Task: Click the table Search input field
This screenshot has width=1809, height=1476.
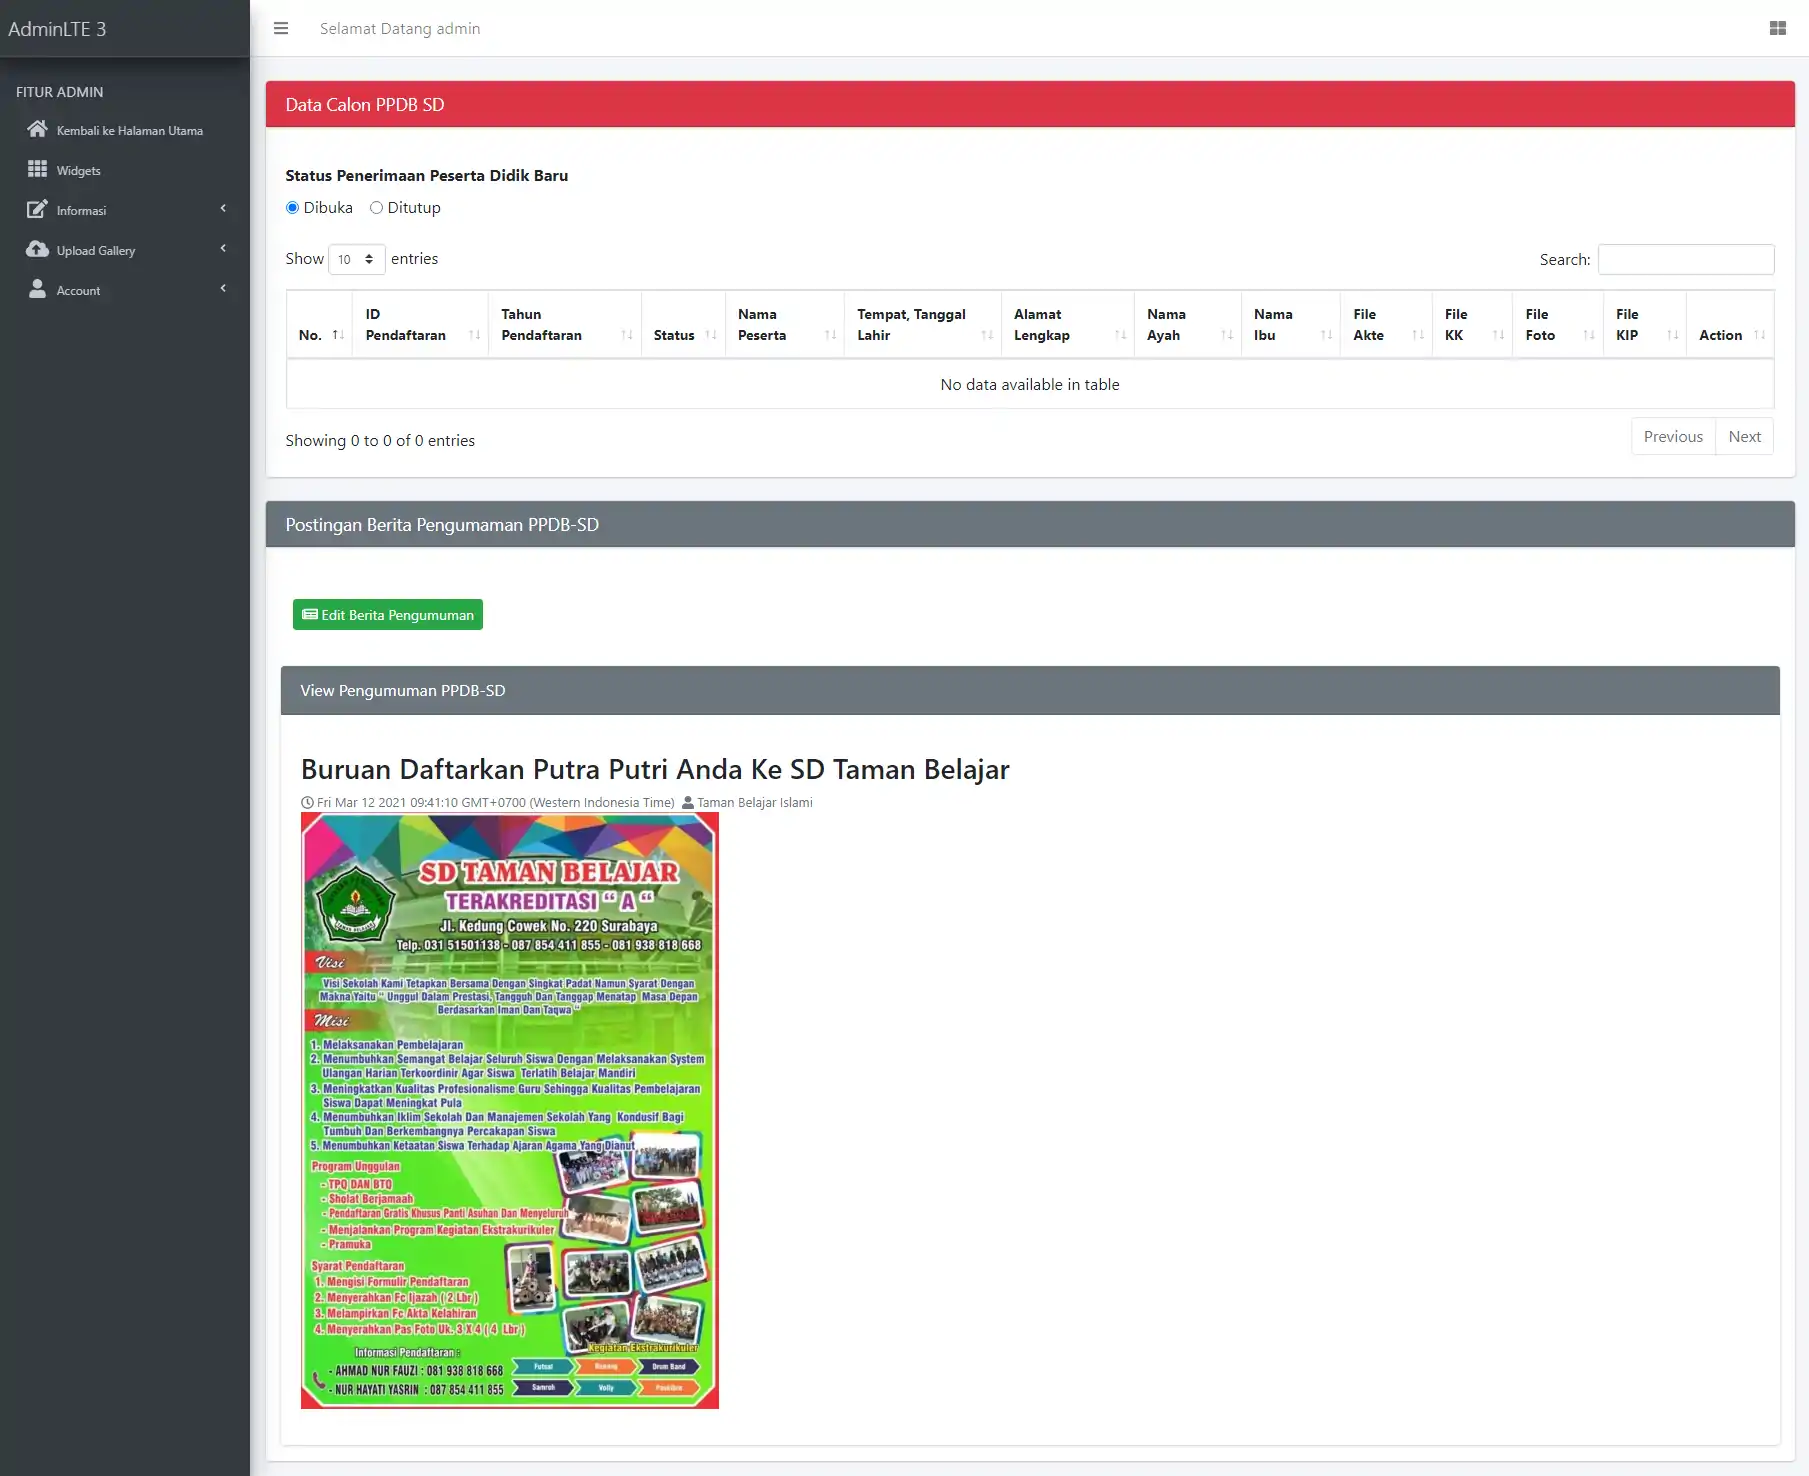Action: coord(1686,259)
